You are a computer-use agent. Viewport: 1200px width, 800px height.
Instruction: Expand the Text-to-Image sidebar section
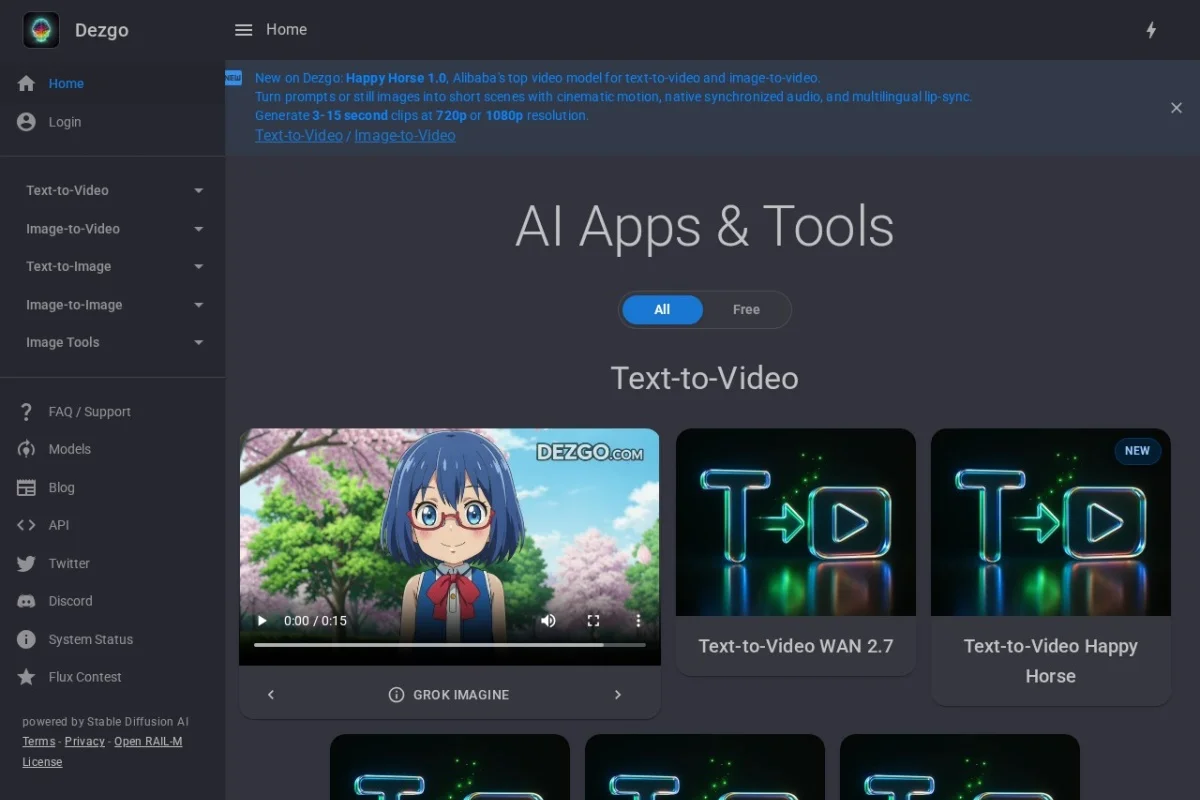tap(113, 267)
